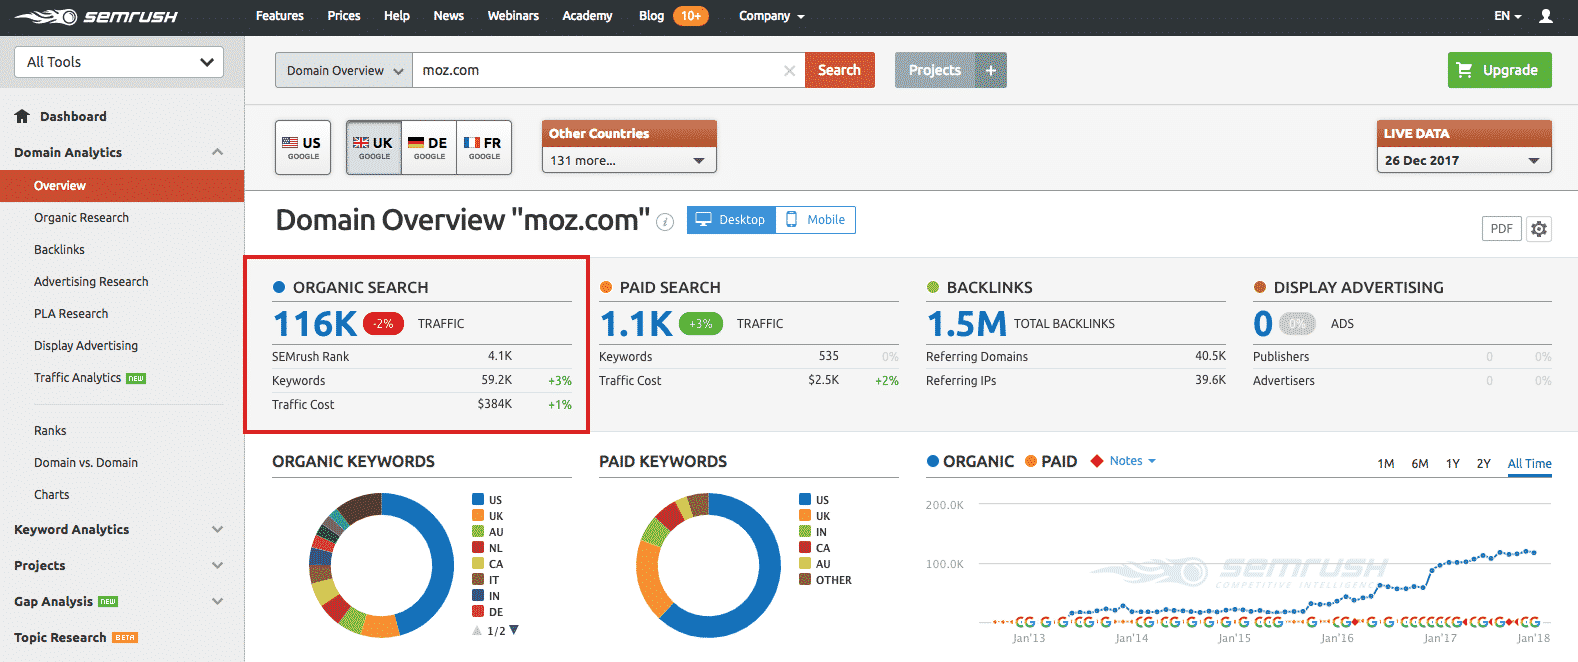Viewport: 1578px width, 662px height.
Task: Show the domain overview info icon
Action: click(x=665, y=222)
